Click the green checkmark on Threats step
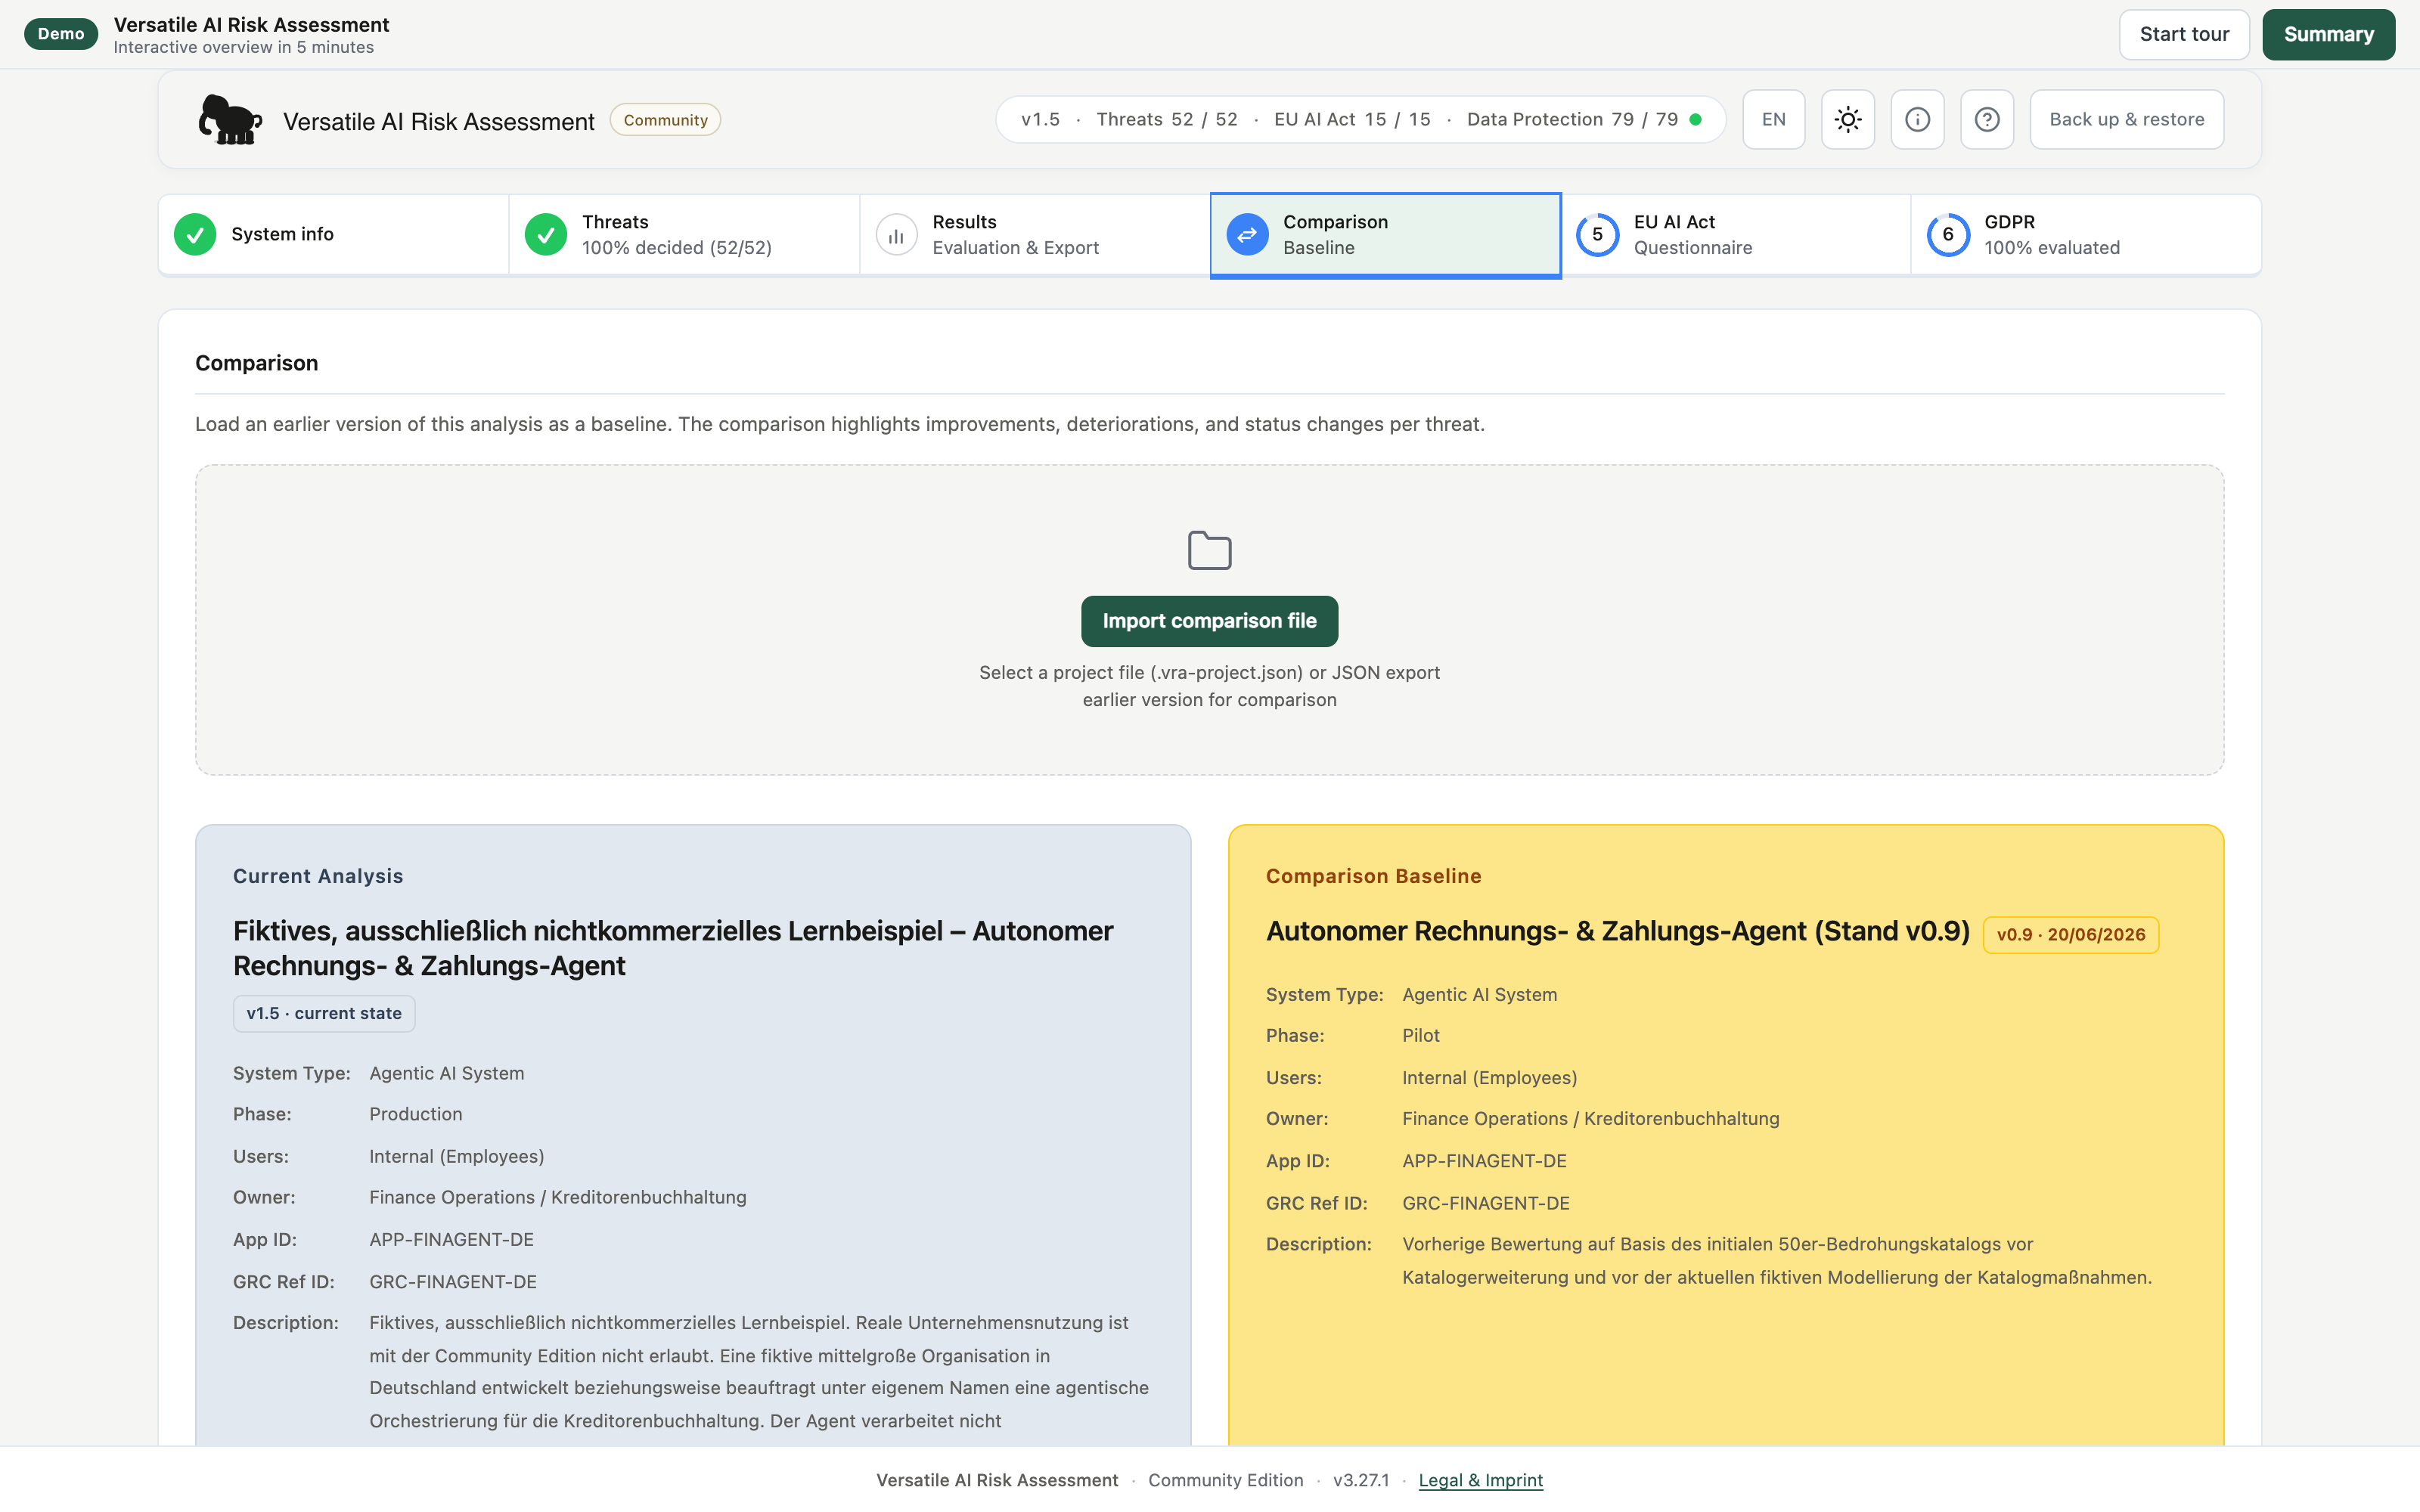This screenshot has height=1512, width=2420. (x=546, y=235)
